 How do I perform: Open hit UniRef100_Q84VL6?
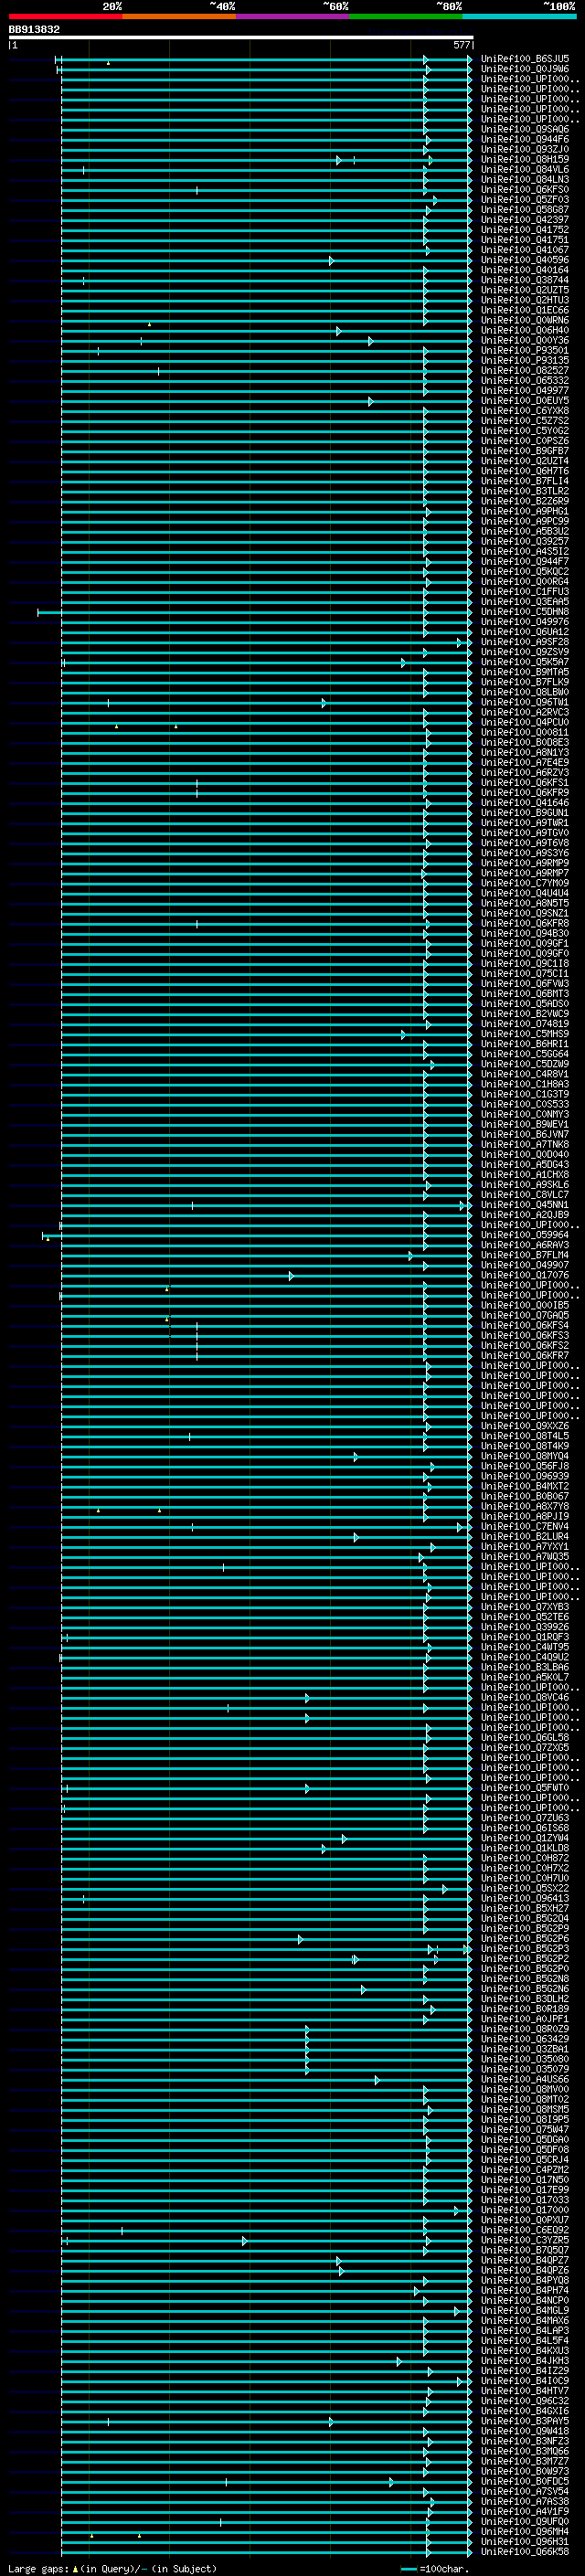525,170
